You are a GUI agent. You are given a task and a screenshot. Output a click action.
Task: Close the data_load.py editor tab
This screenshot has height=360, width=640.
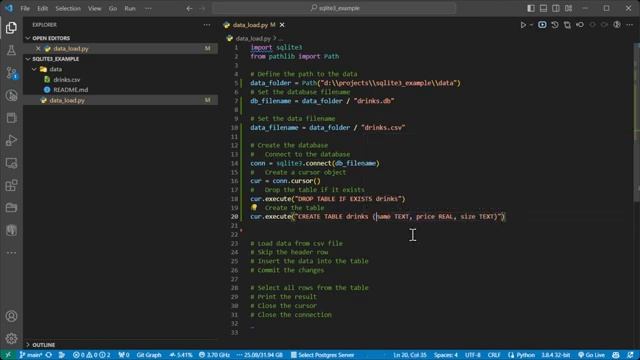(282, 25)
